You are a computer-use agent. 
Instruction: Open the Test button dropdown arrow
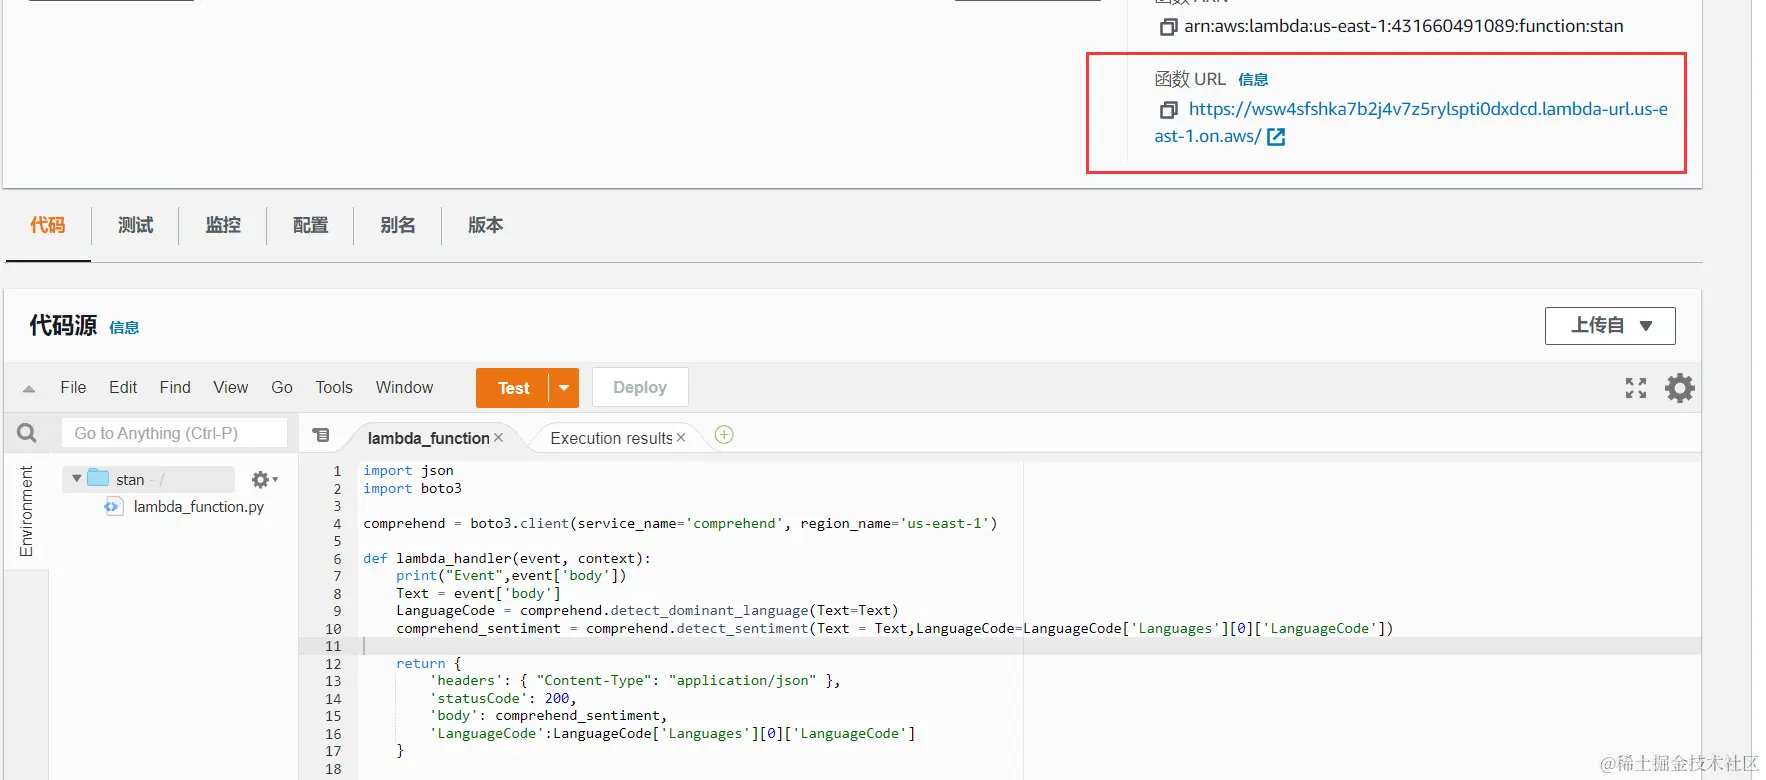[x=564, y=388]
